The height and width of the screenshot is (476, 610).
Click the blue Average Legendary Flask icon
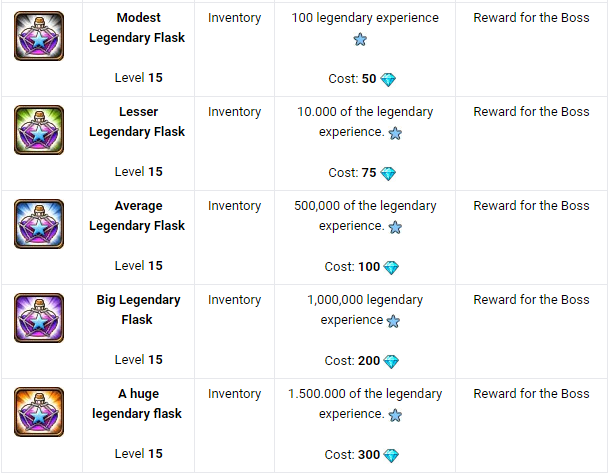tap(39, 224)
